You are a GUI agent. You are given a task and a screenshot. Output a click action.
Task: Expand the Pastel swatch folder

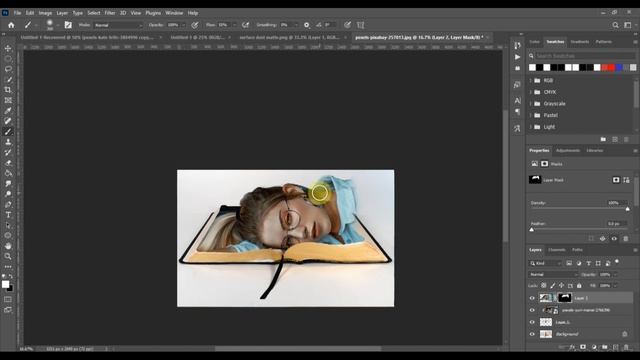coord(531,115)
